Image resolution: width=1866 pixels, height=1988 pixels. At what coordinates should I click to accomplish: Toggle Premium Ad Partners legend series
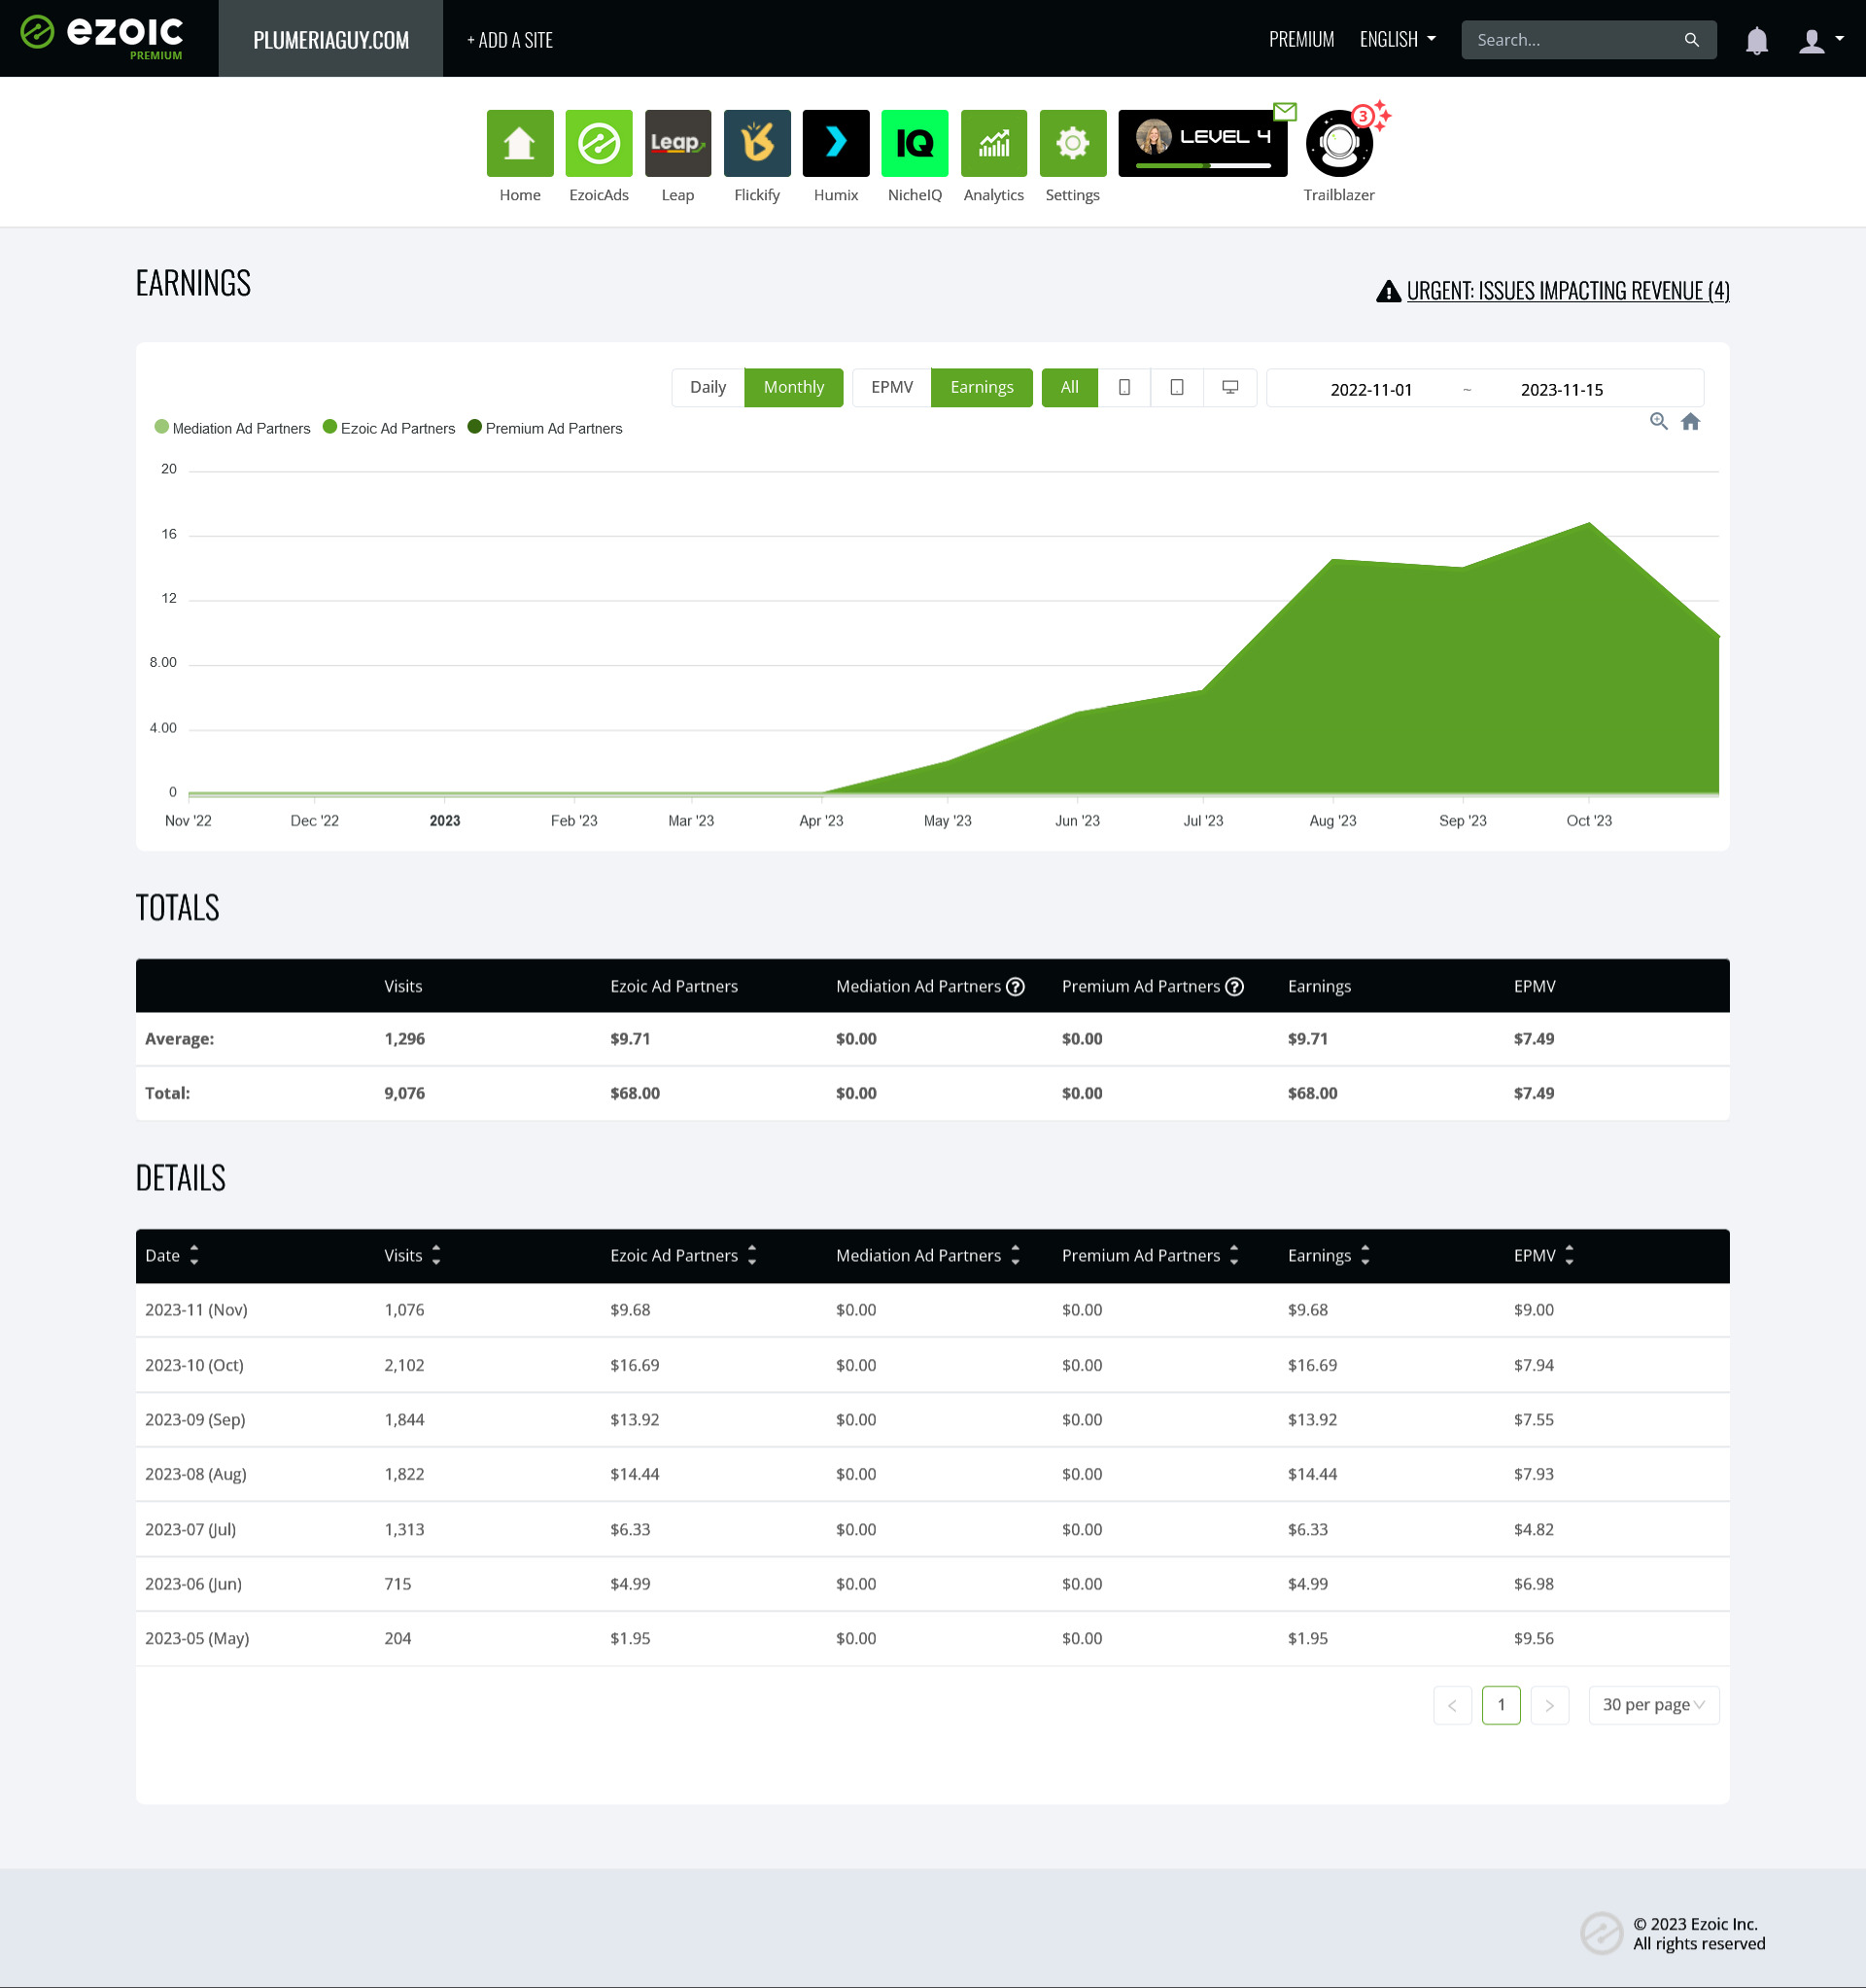point(545,428)
